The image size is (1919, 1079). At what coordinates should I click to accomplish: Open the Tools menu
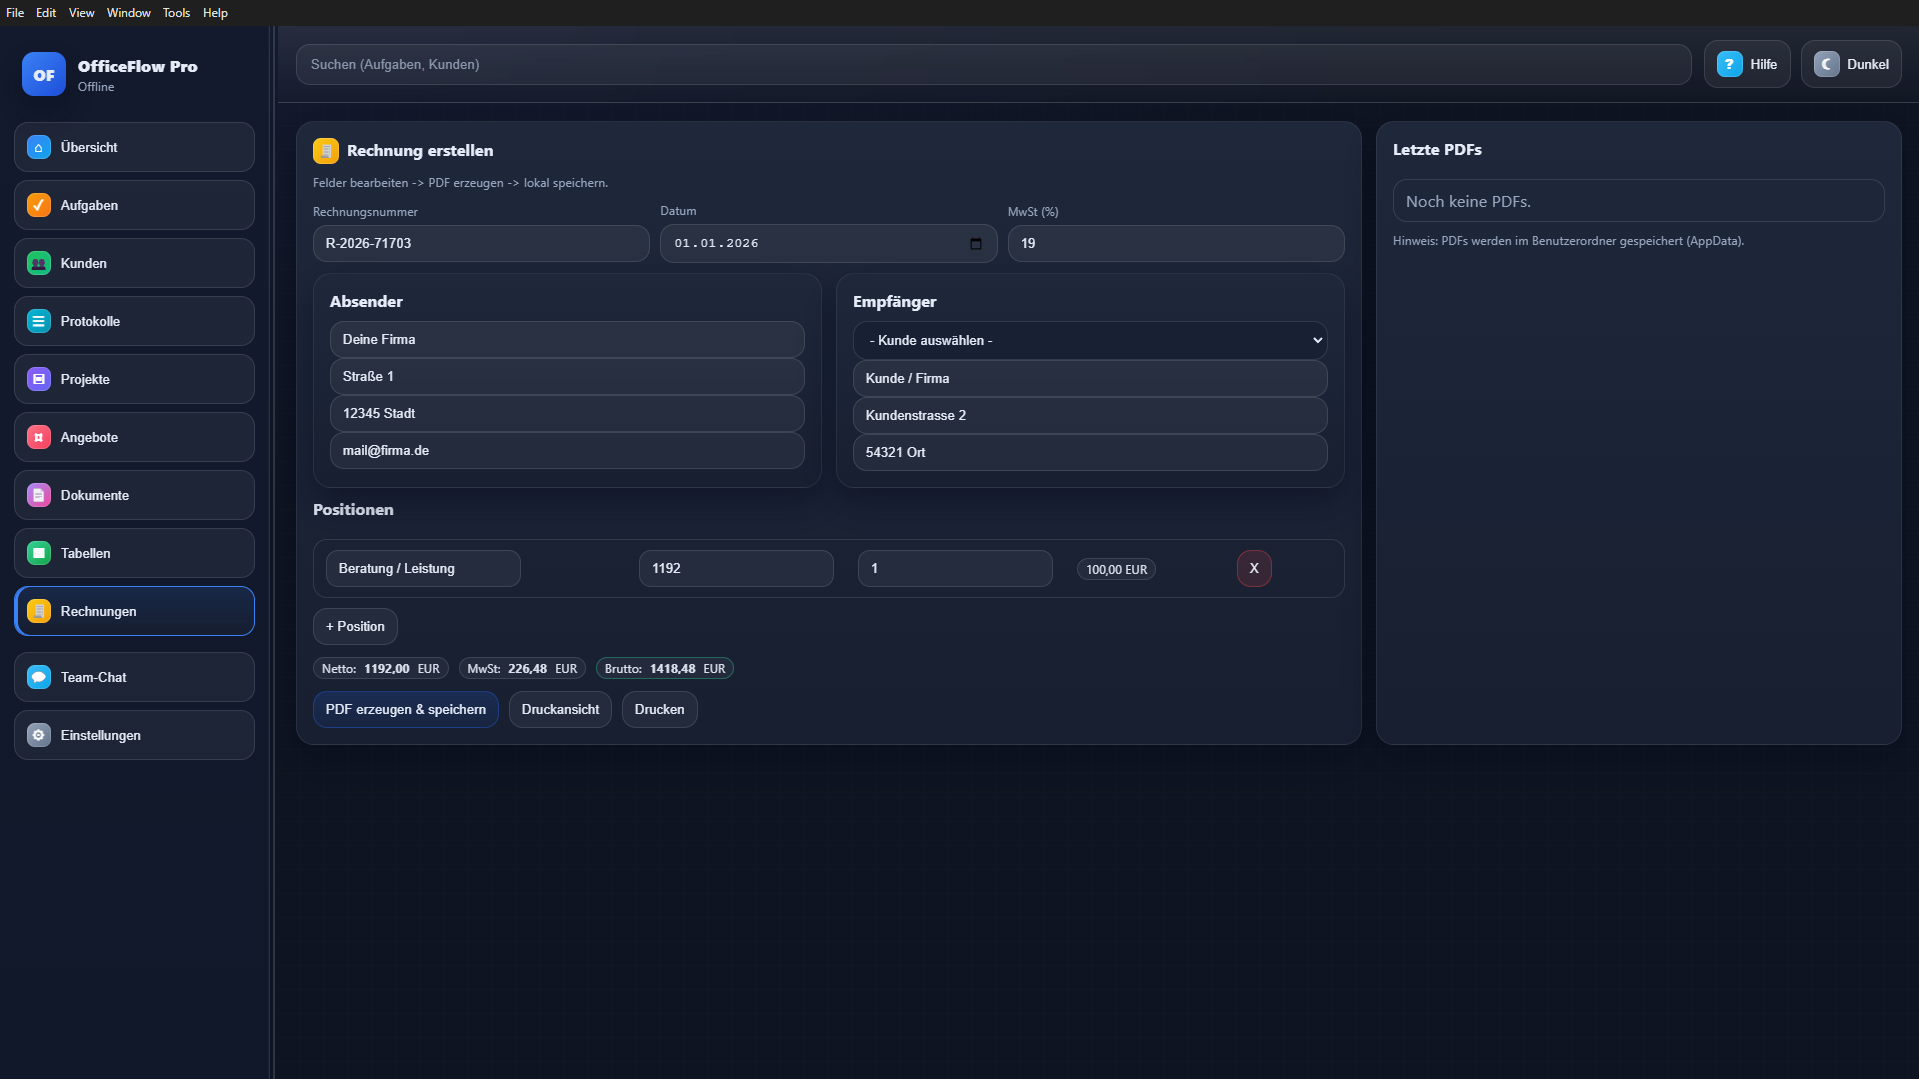point(176,13)
